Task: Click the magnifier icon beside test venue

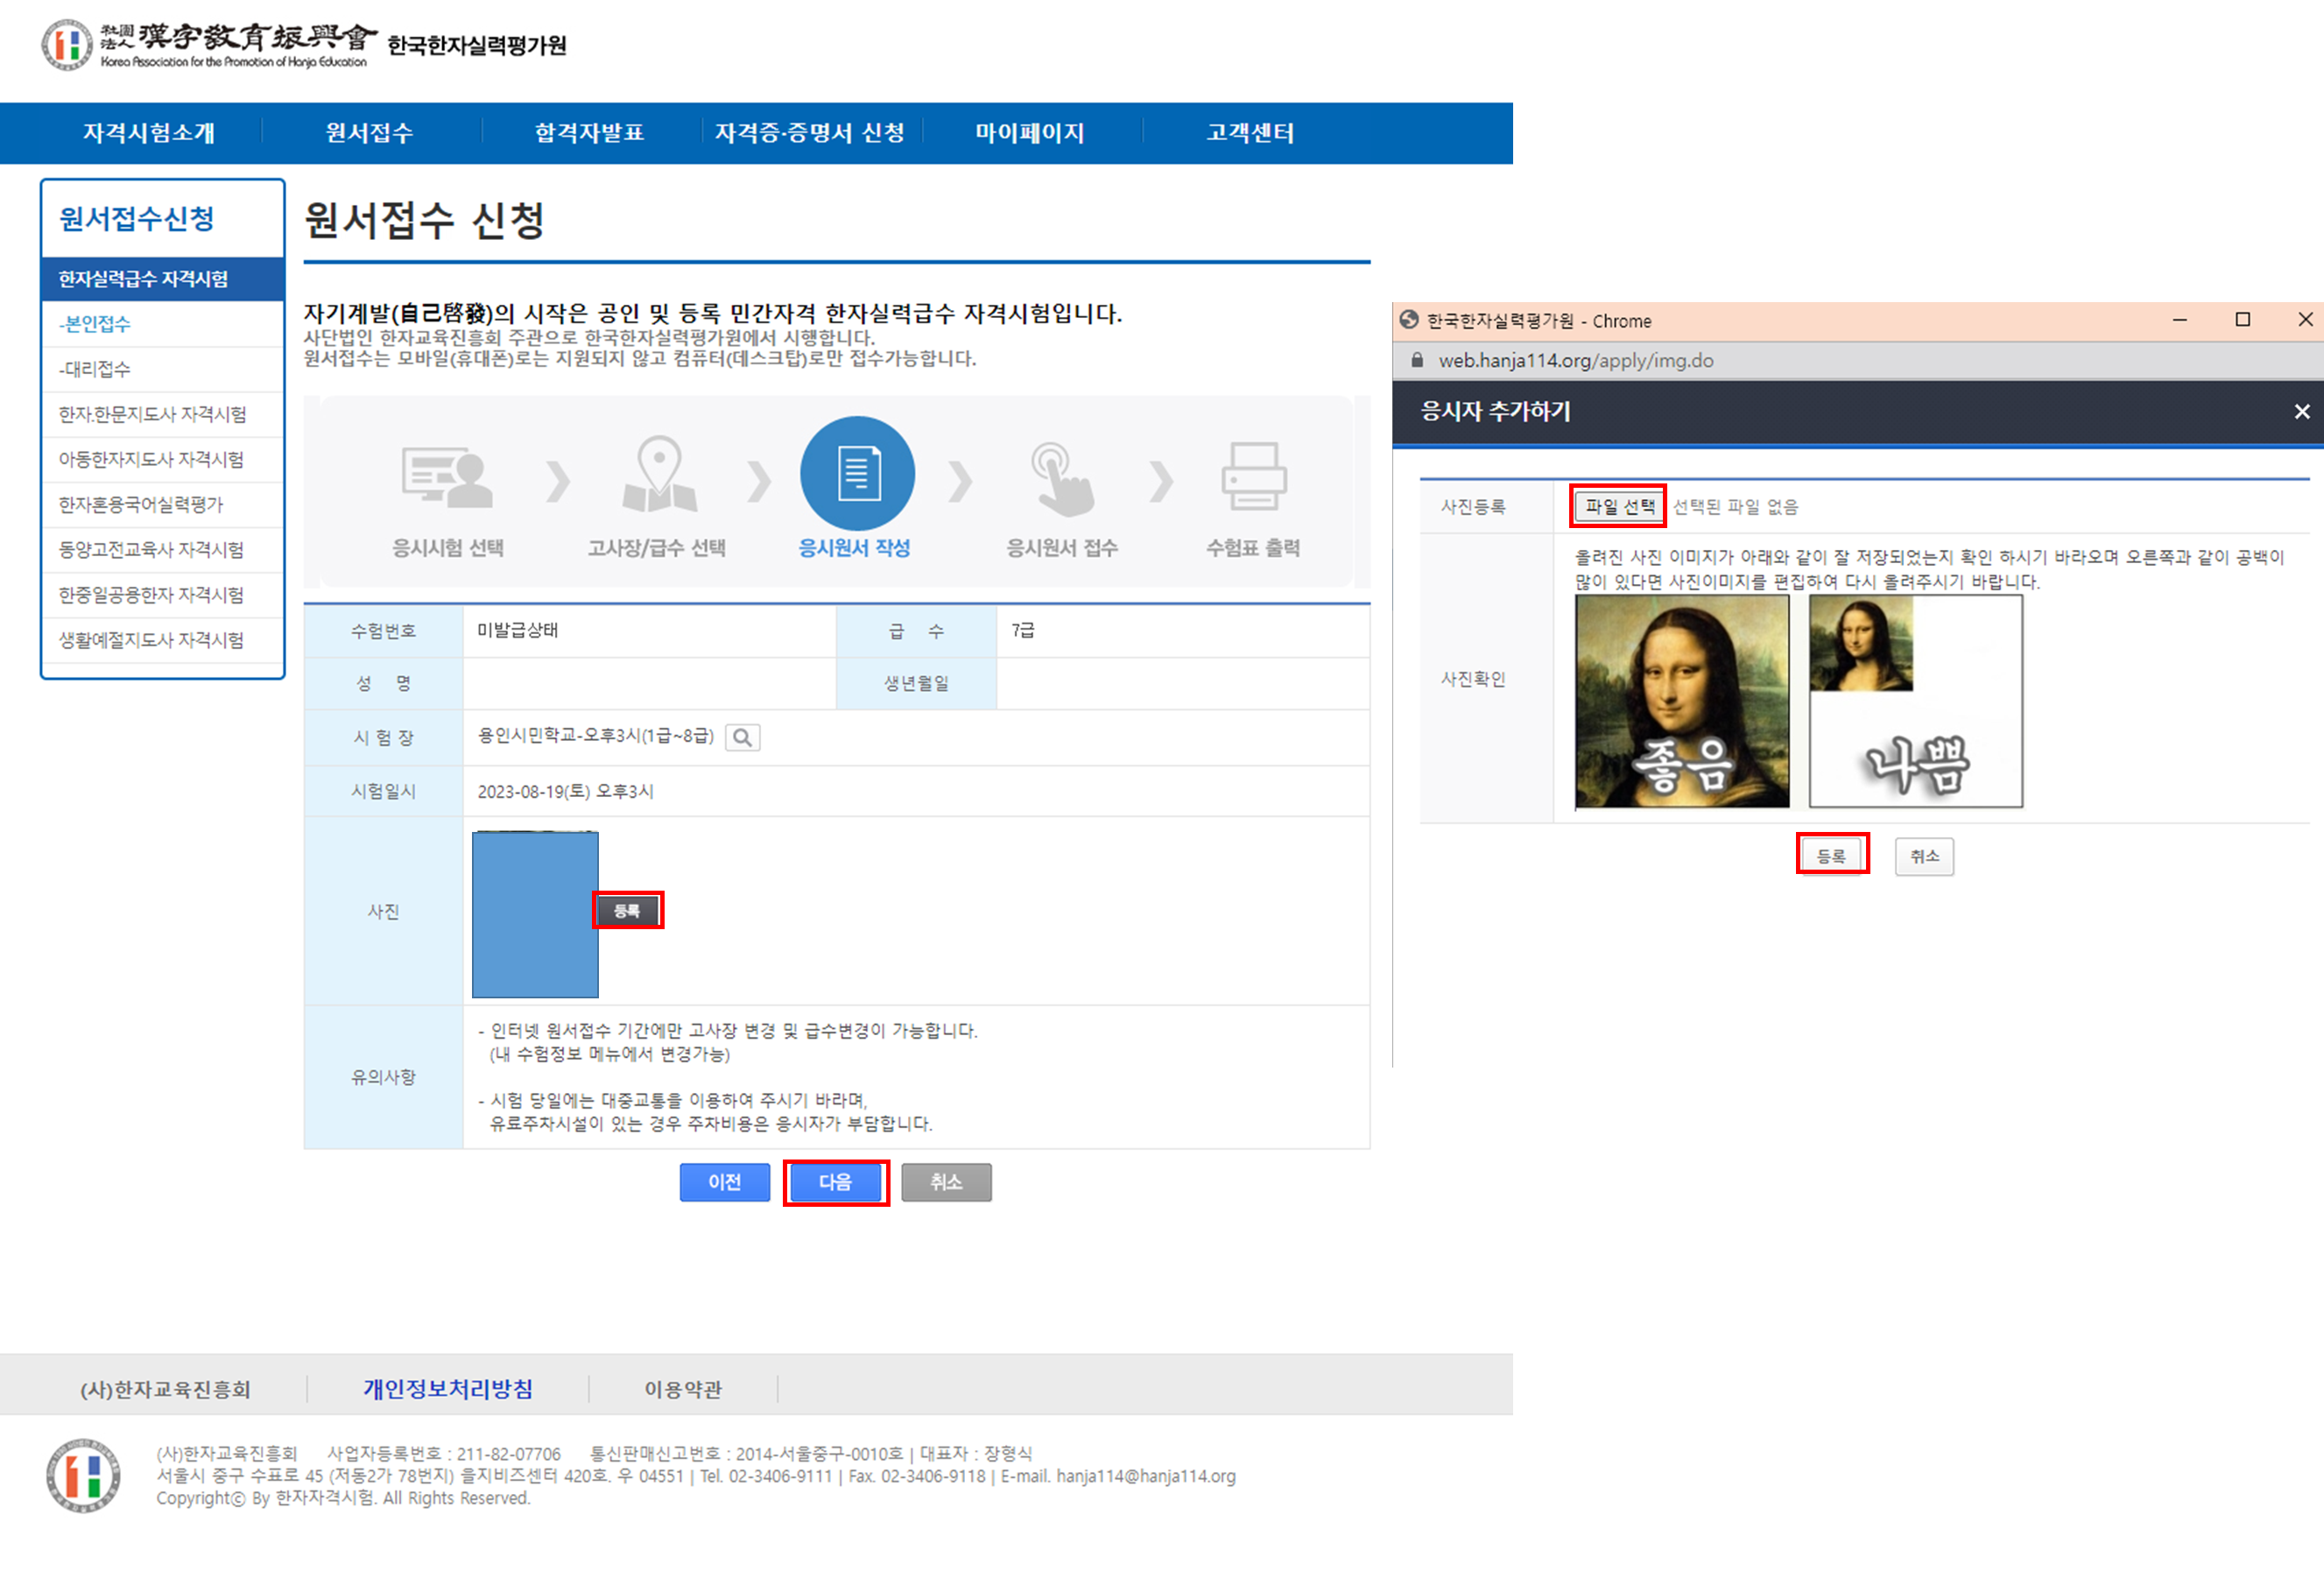Action: [742, 738]
